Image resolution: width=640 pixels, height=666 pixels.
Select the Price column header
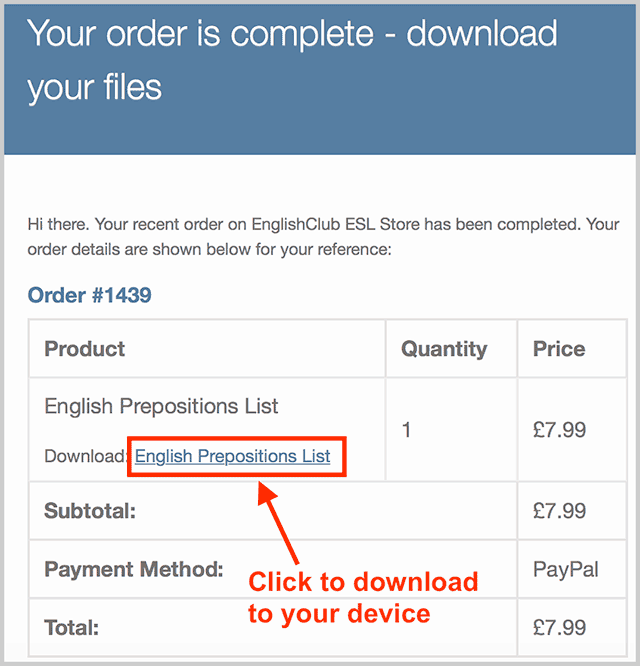click(559, 349)
